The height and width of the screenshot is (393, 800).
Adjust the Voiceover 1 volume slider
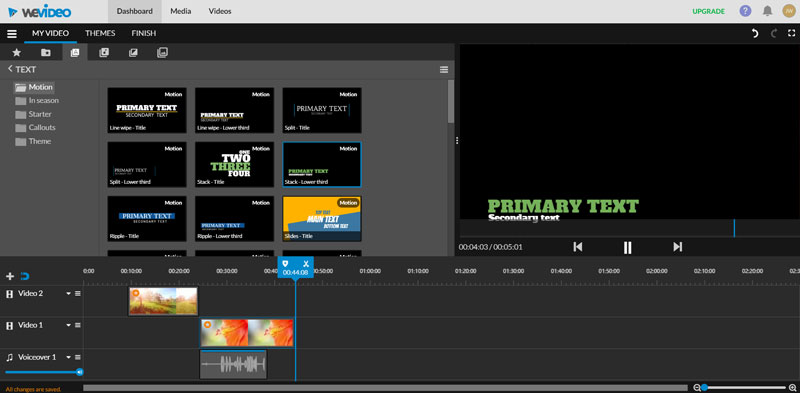pos(43,372)
